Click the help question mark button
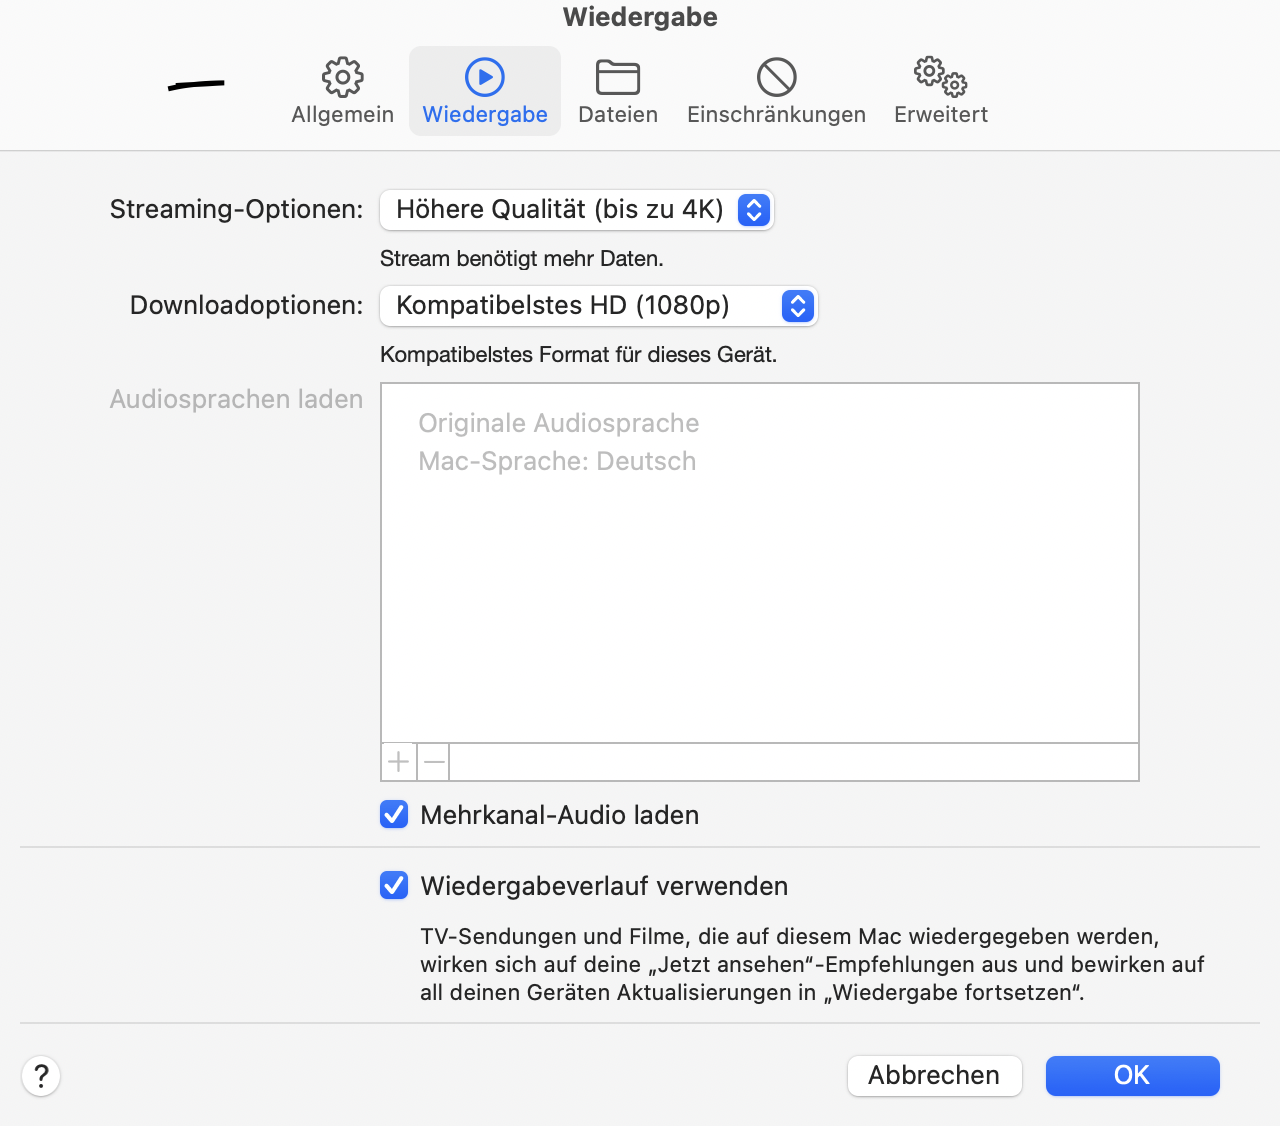This screenshot has width=1280, height=1126. [41, 1076]
